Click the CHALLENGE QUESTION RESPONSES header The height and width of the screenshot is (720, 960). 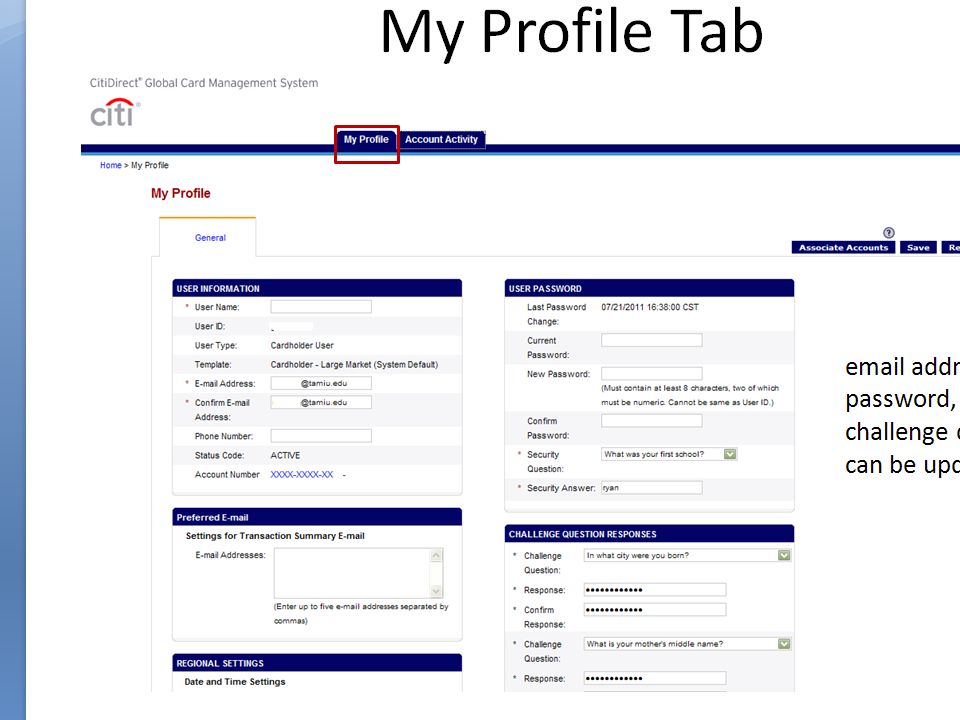pos(649,534)
